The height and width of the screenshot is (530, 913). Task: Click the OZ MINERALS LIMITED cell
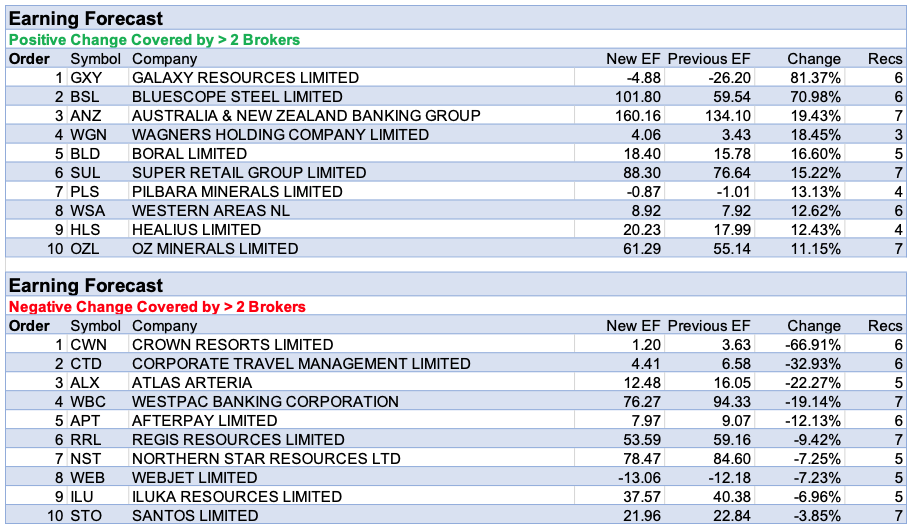coord(215,249)
